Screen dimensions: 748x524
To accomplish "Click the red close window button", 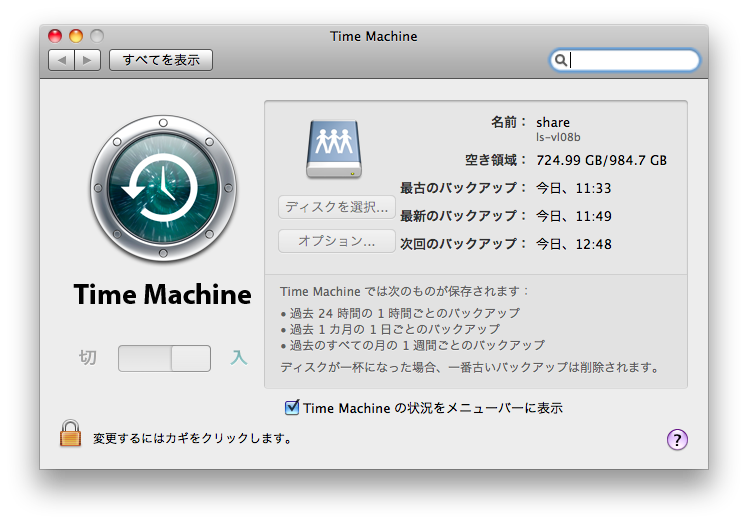I will 55,36.
